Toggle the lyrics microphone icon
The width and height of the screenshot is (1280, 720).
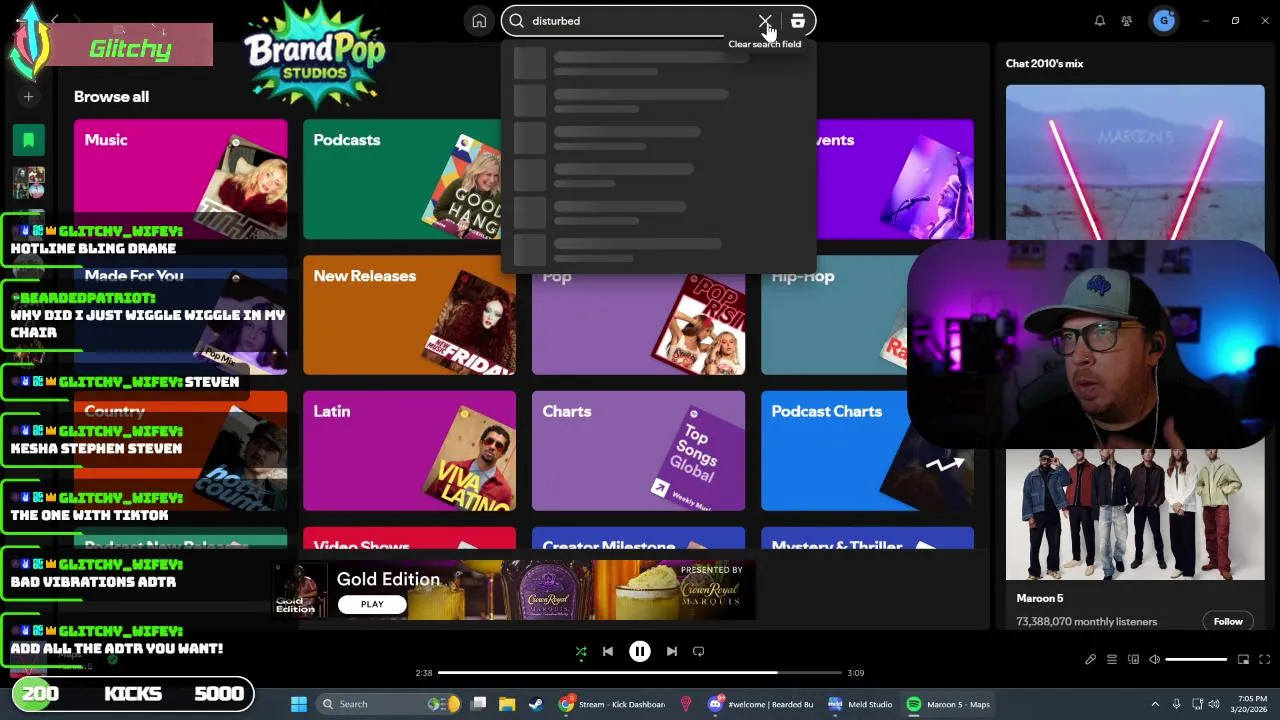[x=1090, y=660]
